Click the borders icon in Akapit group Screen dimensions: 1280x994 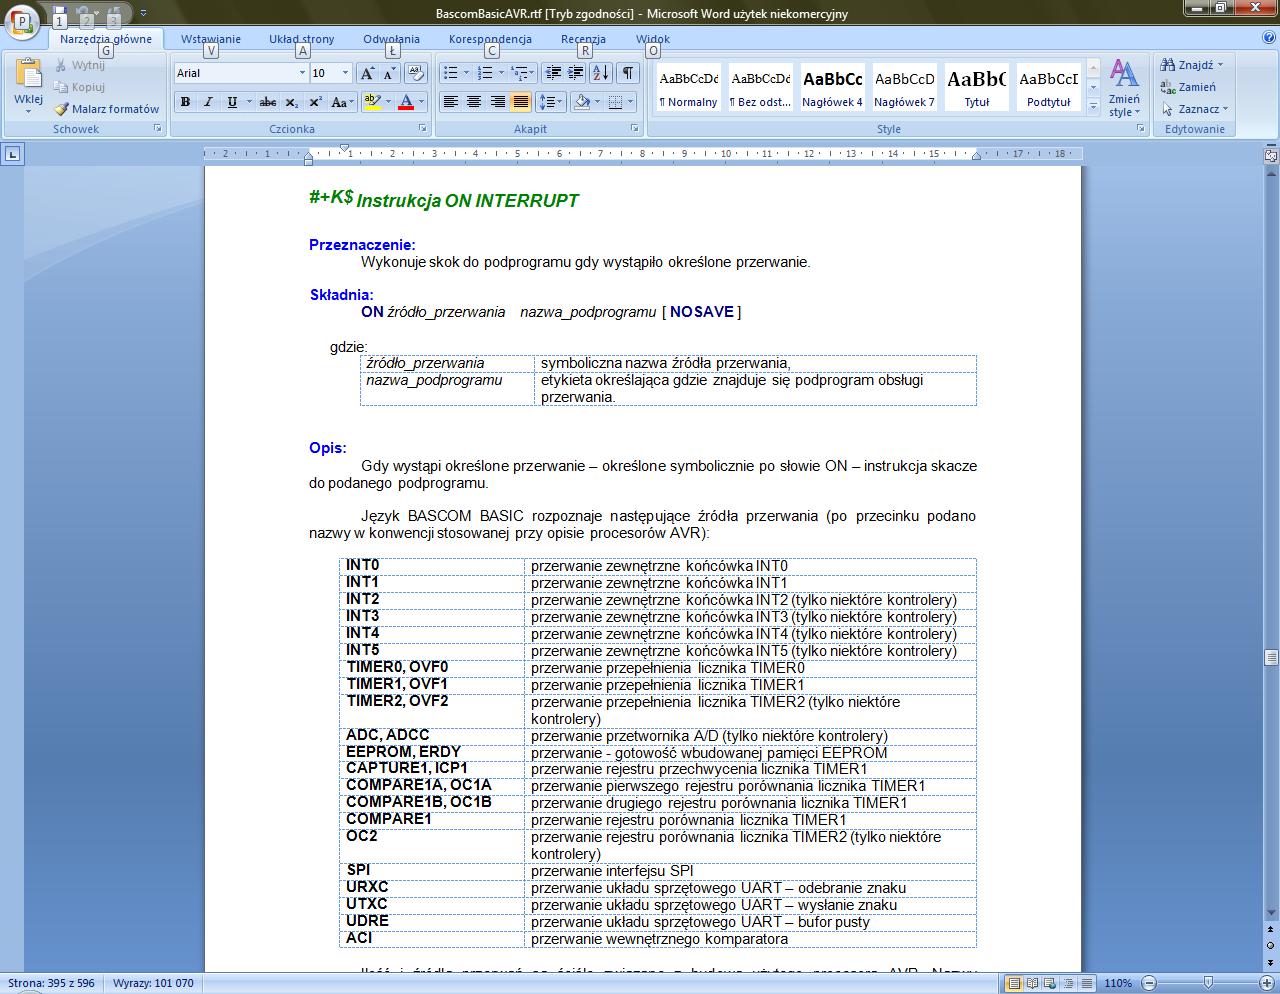coord(615,102)
